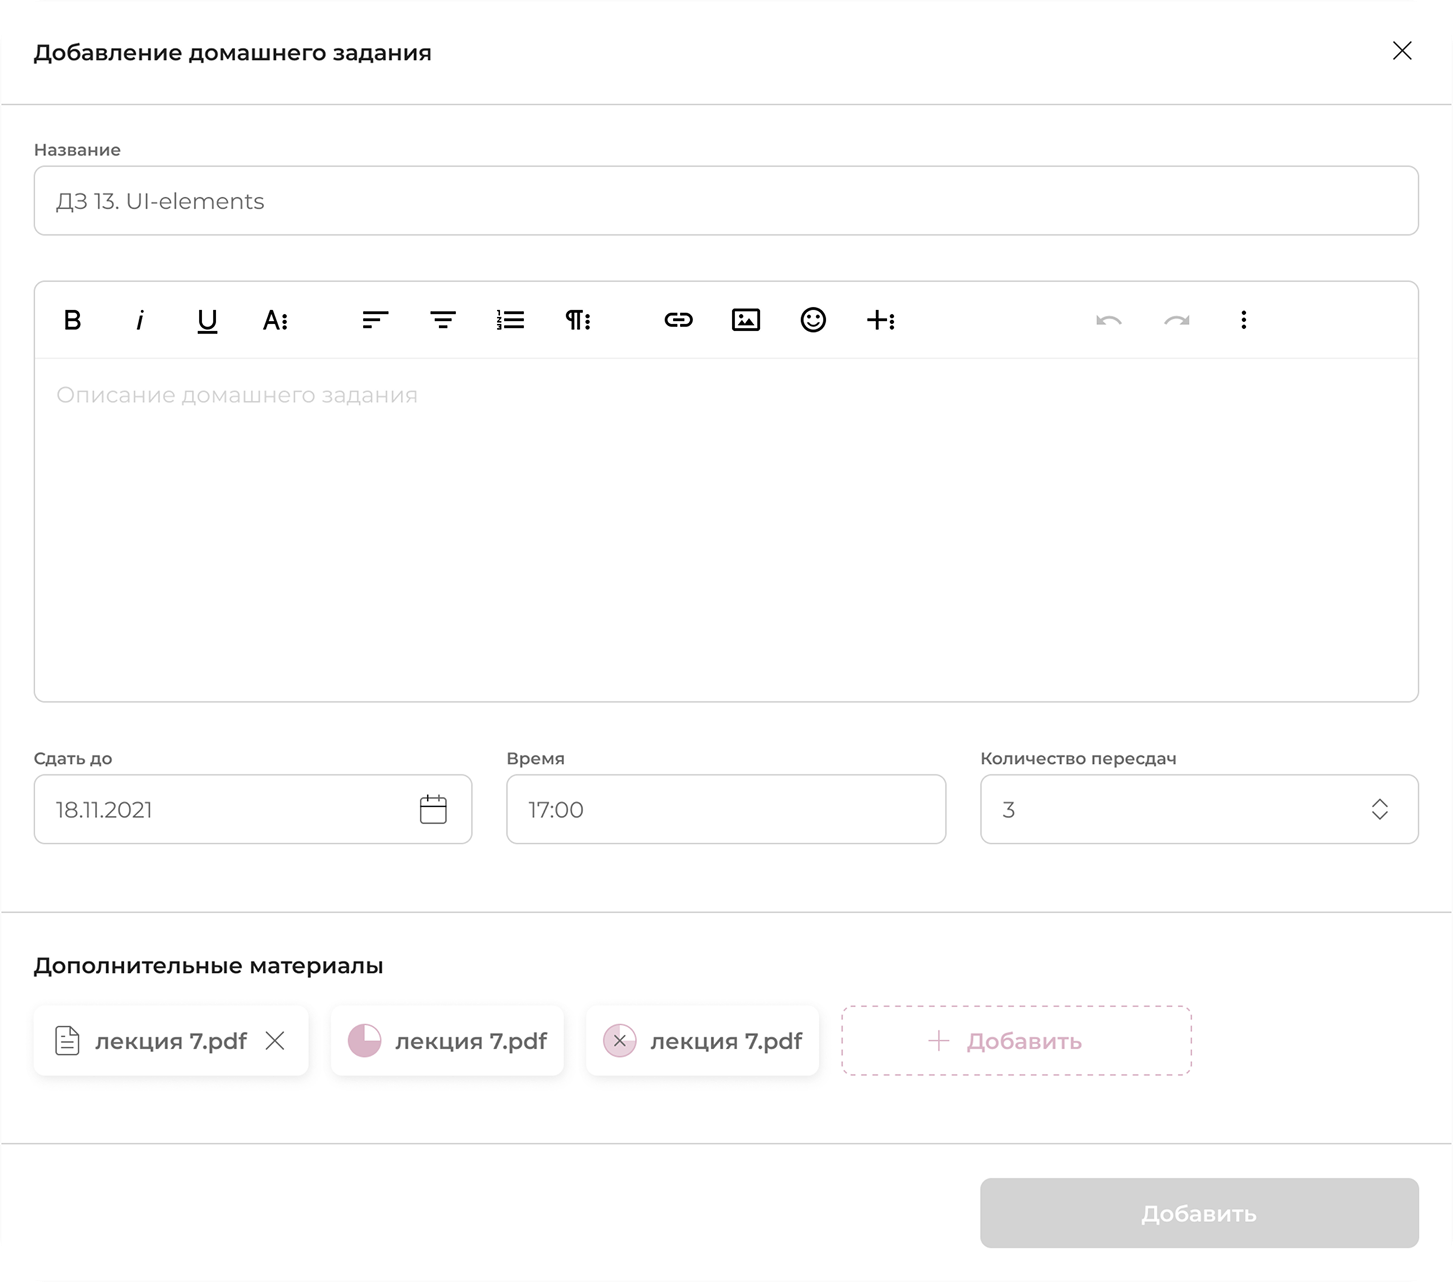Expand the paragraph format dropdown
This screenshot has height=1282, width=1453.
point(578,320)
